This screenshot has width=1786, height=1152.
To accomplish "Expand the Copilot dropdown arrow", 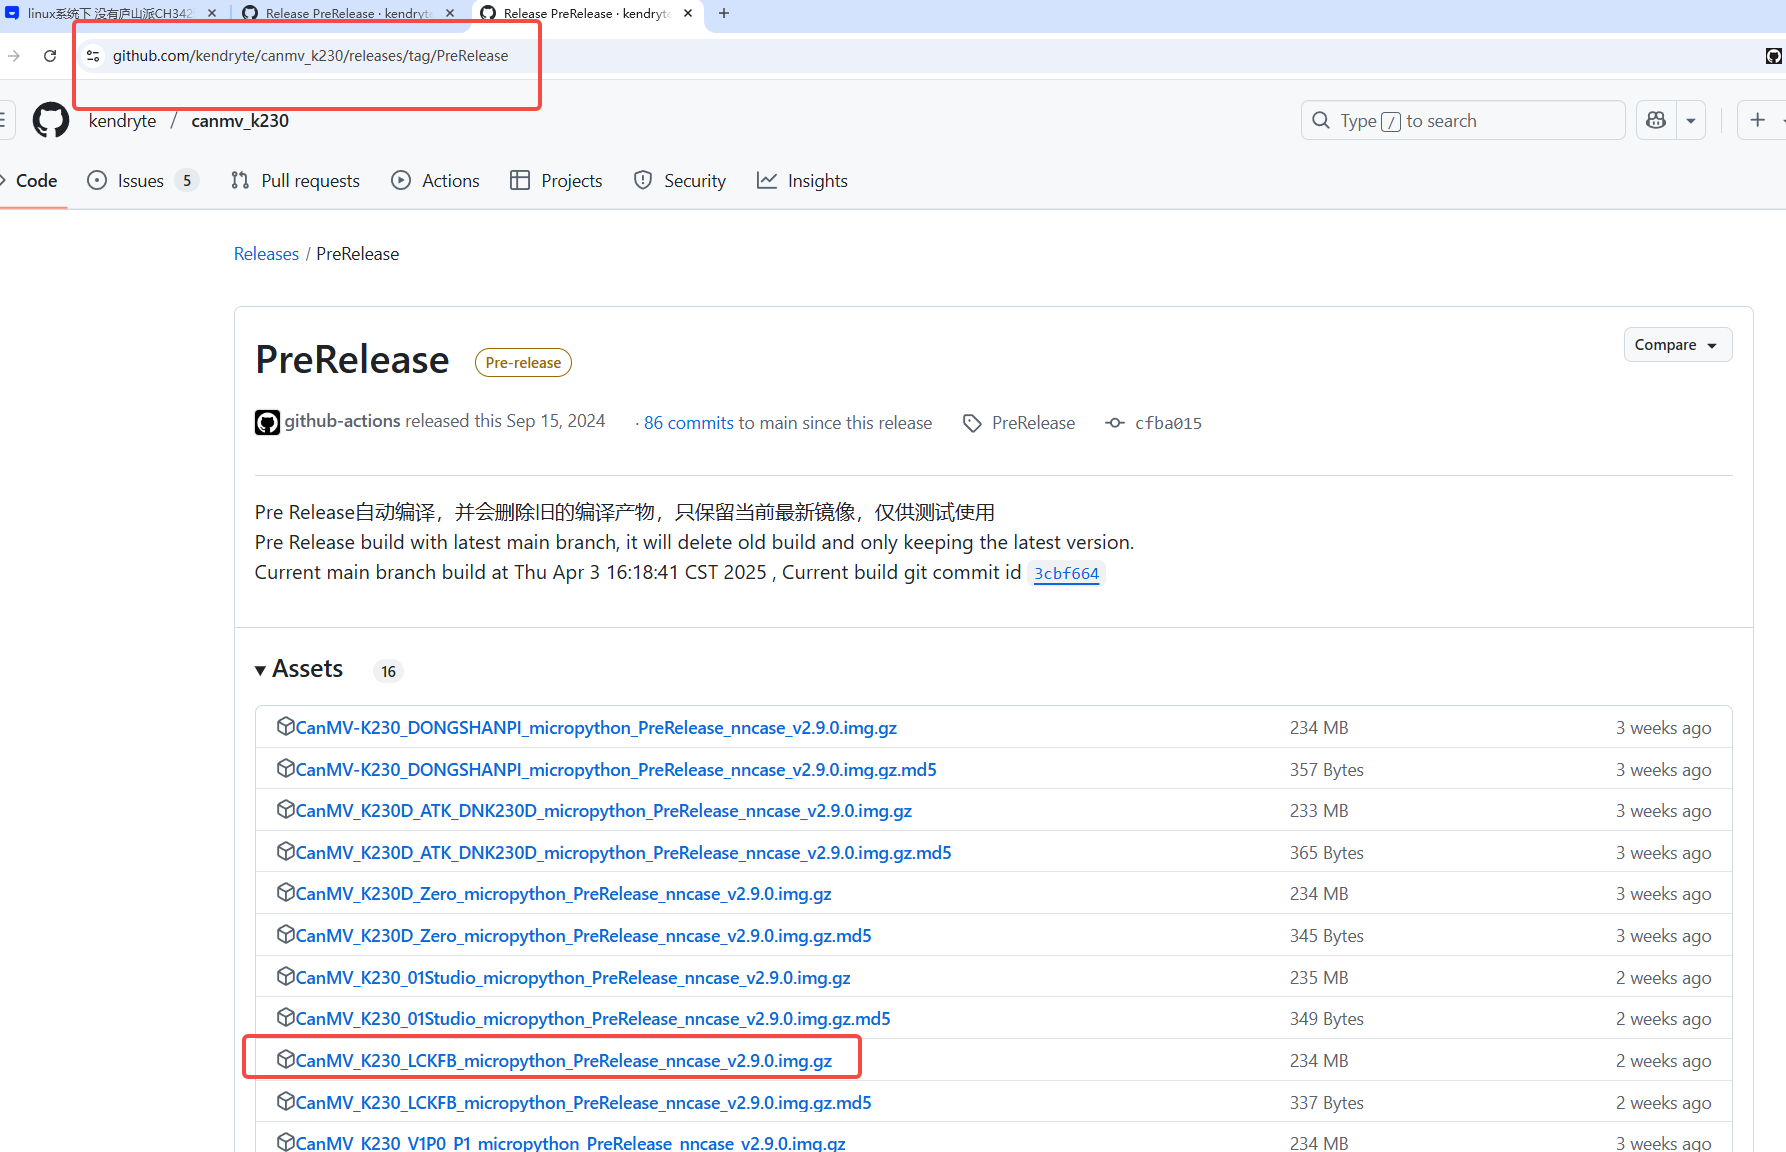I will tap(1691, 121).
